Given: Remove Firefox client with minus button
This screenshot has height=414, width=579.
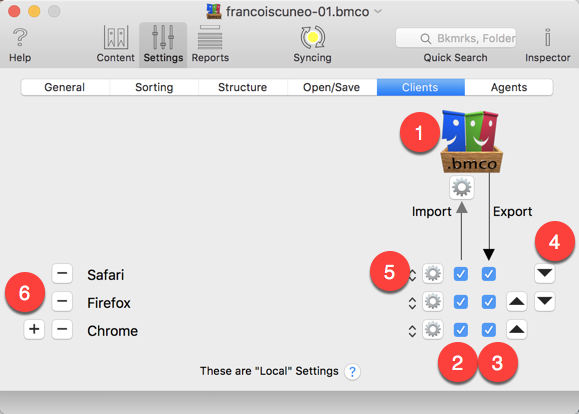Looking at the screenshot, I should tap(62, 301).
